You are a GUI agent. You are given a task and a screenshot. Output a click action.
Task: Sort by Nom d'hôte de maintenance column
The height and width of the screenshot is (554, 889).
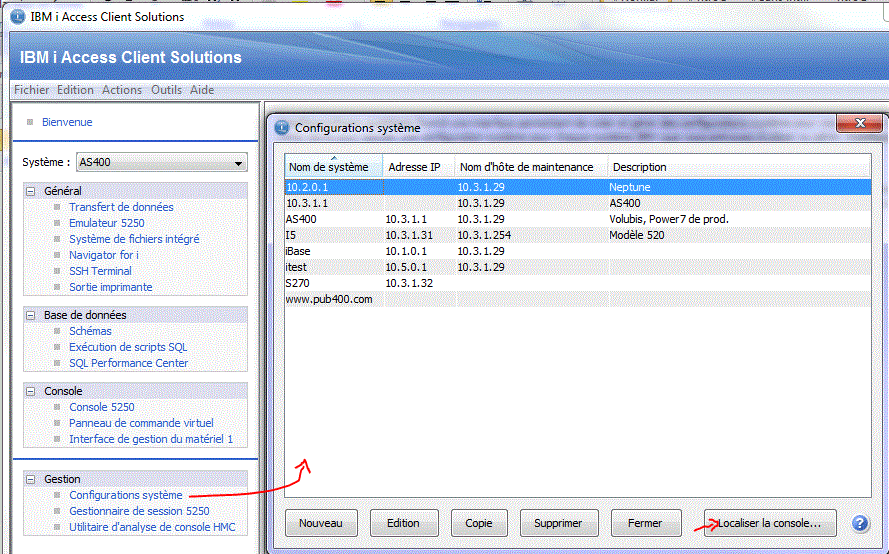coord(531,167)
